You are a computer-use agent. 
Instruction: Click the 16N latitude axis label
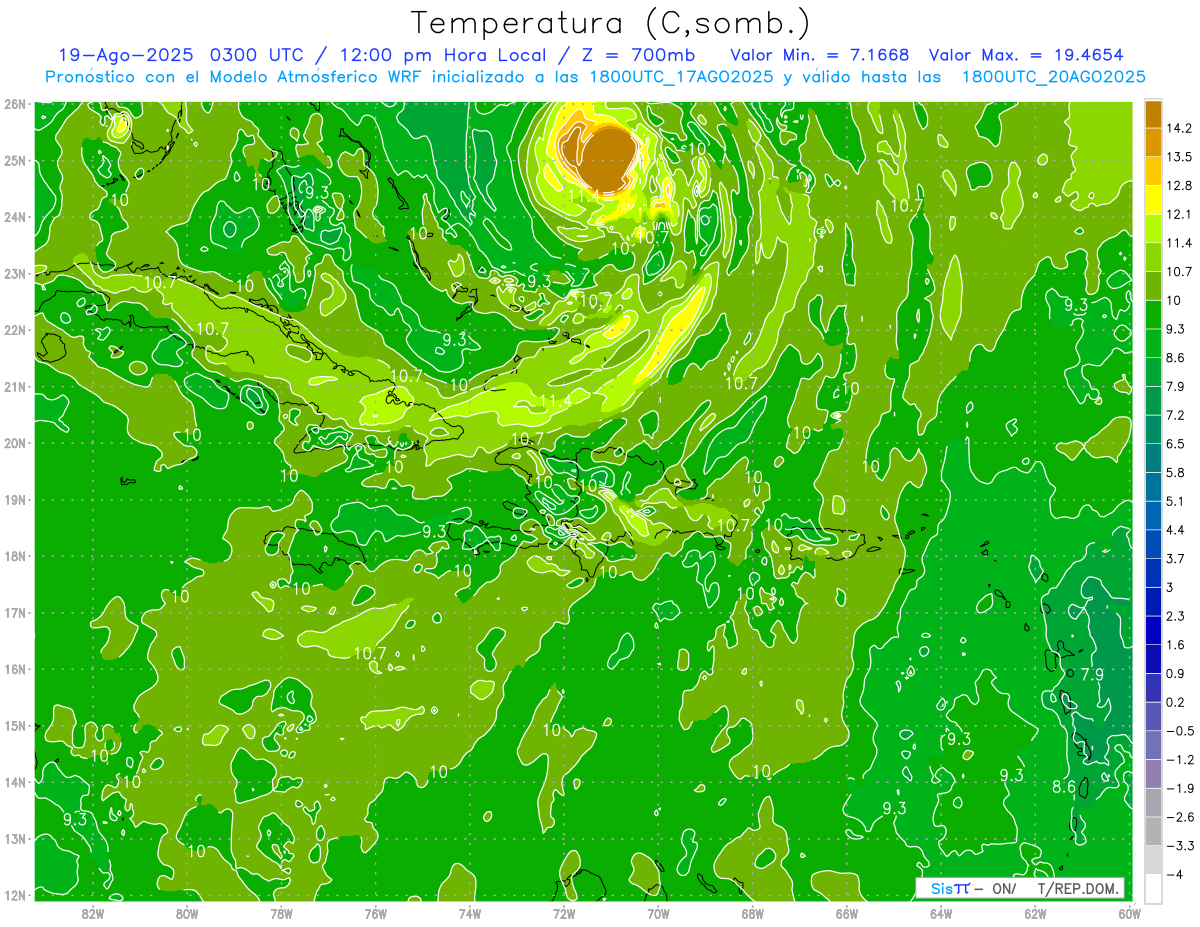[x=14, y=669]
